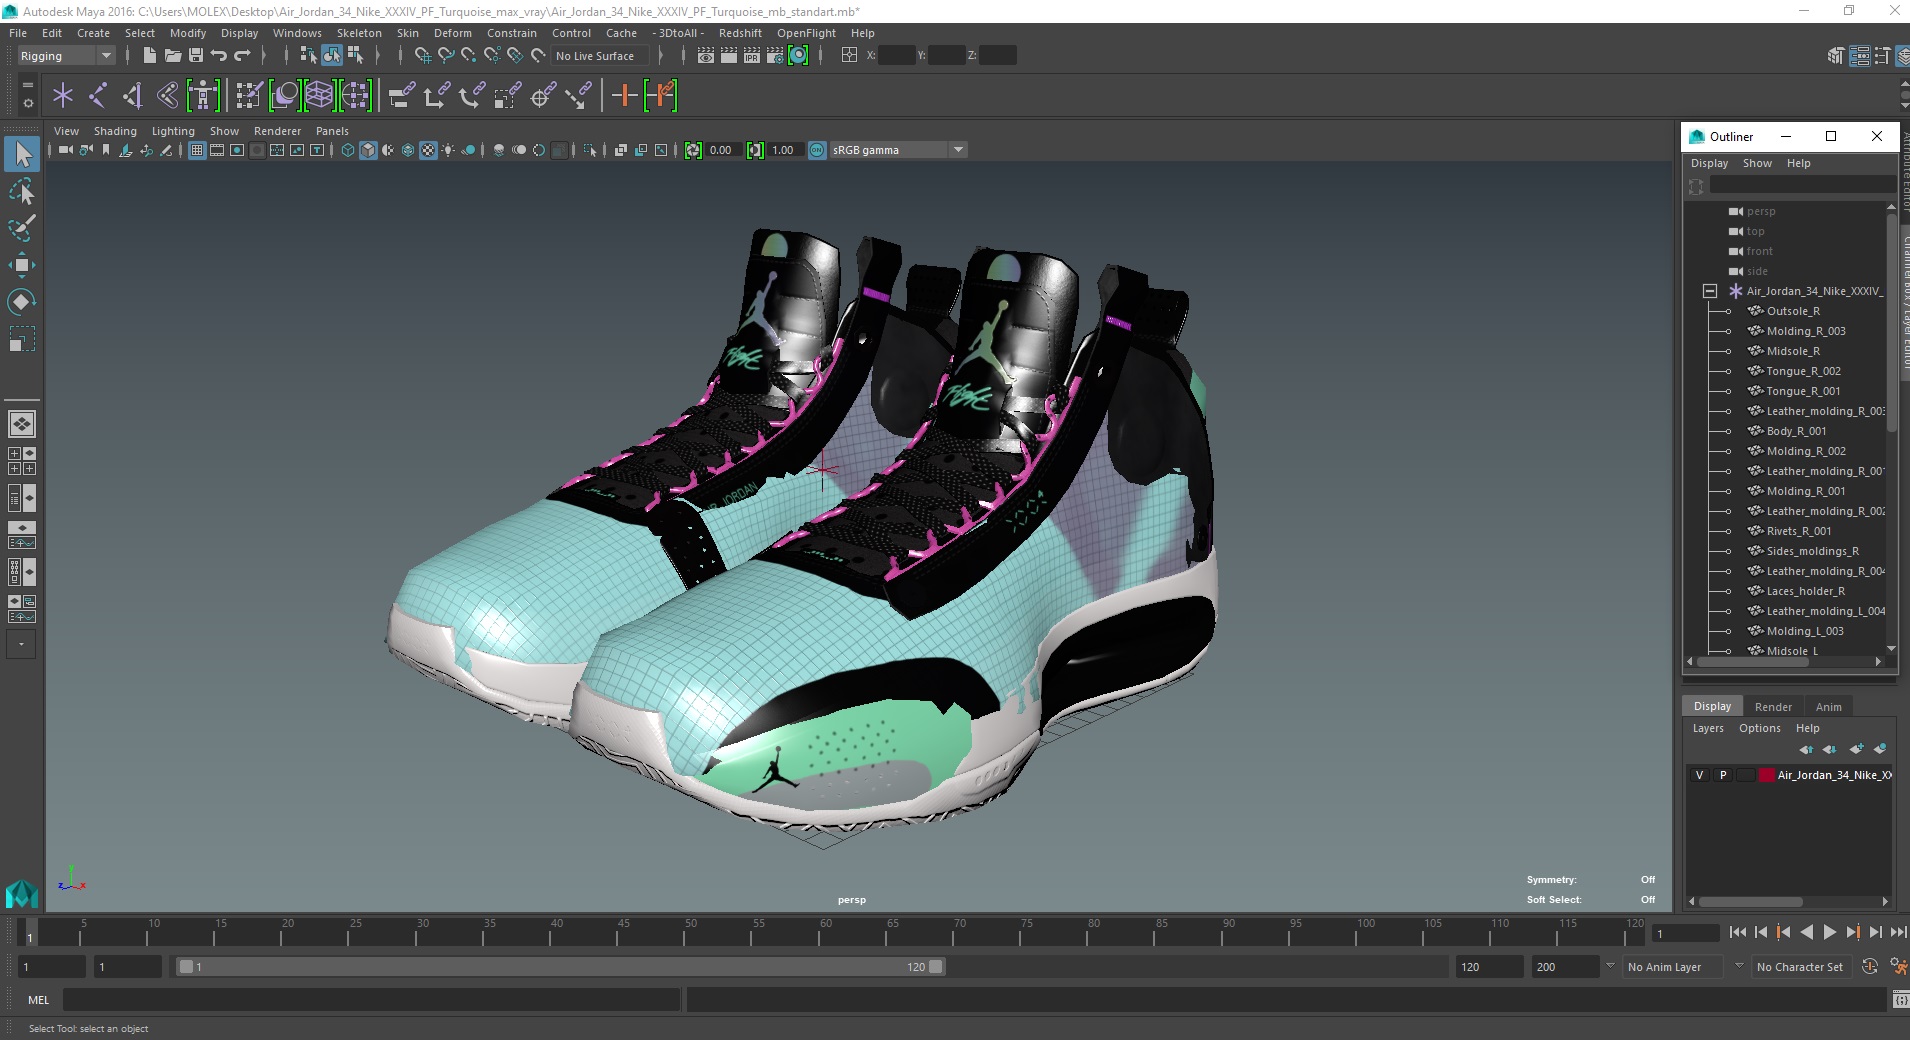
Task: Open the Outliner Display menu
Action: (1709, 163)
